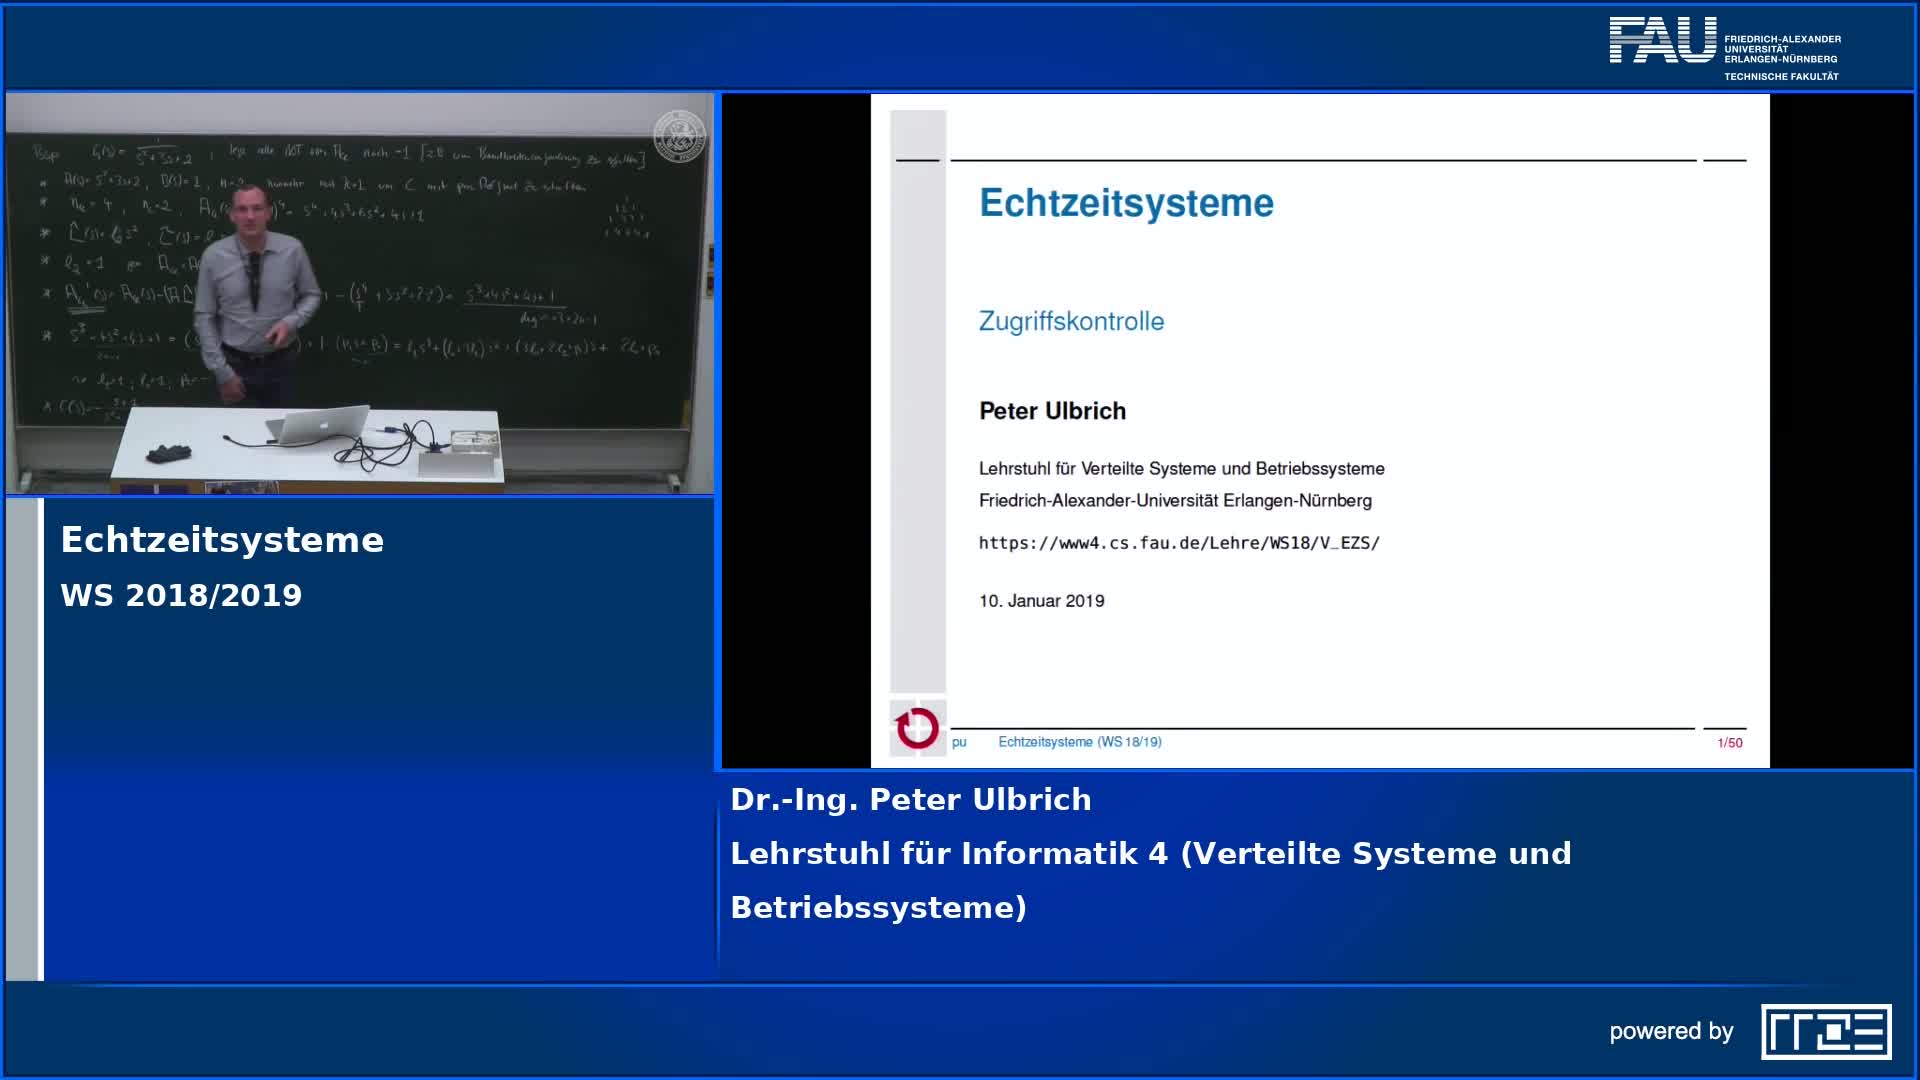The image size is (1920, 1080).
Task: Click the 'Technische Fakultät' text under FAU logo
Action: [x=1780, y=77]
